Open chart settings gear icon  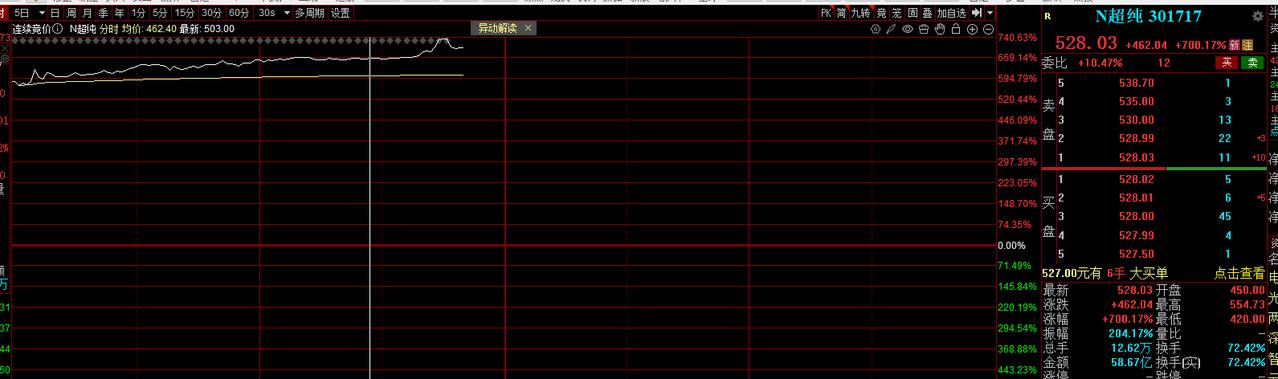coord(876,29)
